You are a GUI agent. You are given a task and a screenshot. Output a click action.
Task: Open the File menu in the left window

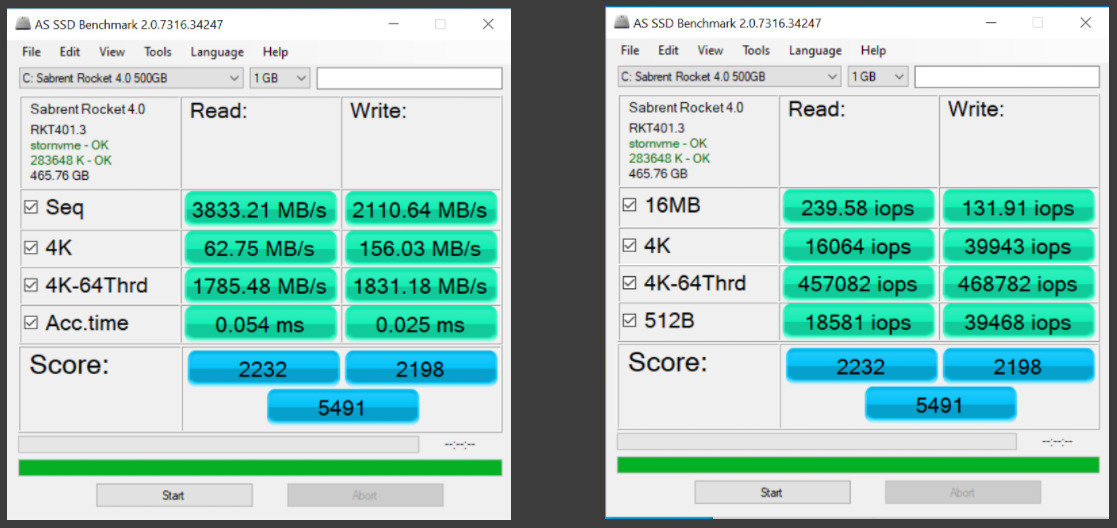pyautogui.click(x=31, y=52)
